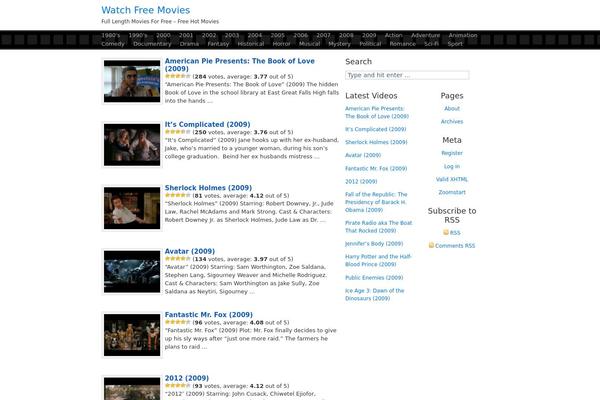Open Ice Age 3: Dawn of the Dinosaurs

click(375, 294)
